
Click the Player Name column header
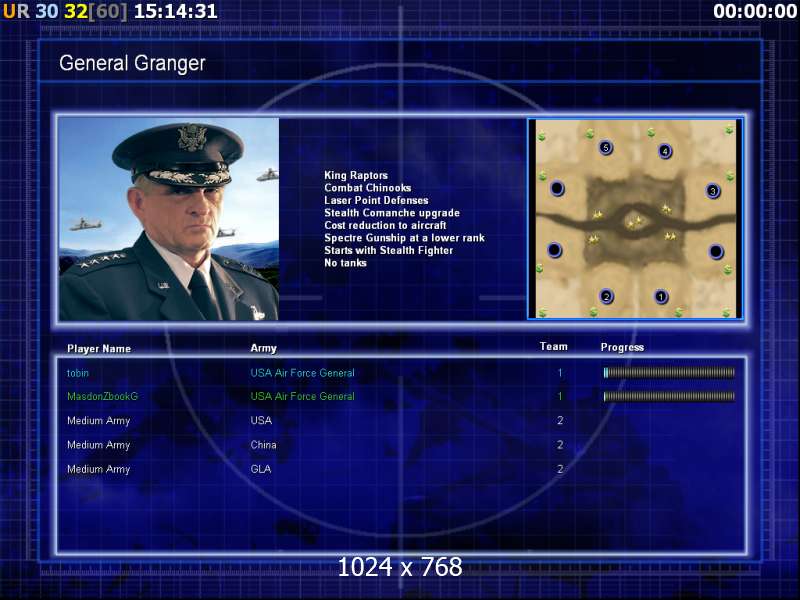[x=99, y=348]
